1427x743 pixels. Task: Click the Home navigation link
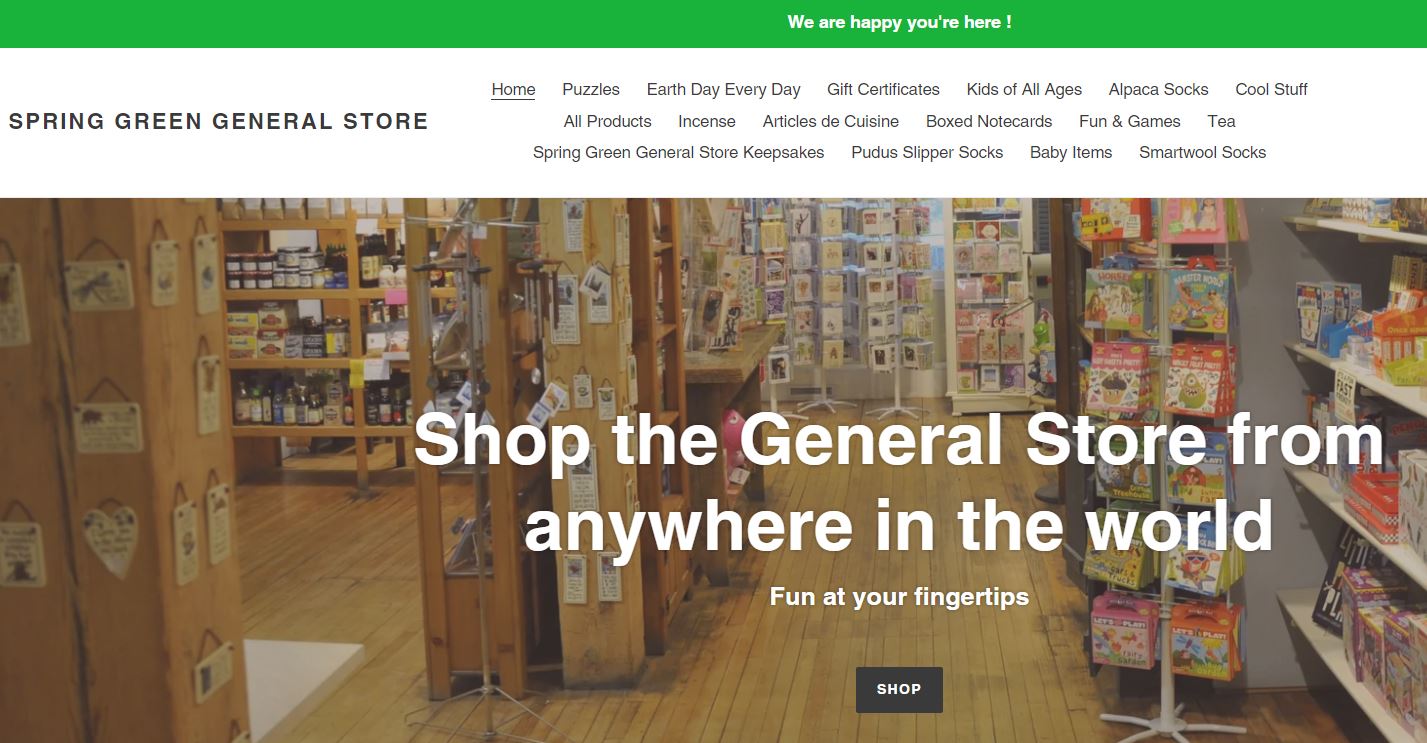tap(513, 89)
